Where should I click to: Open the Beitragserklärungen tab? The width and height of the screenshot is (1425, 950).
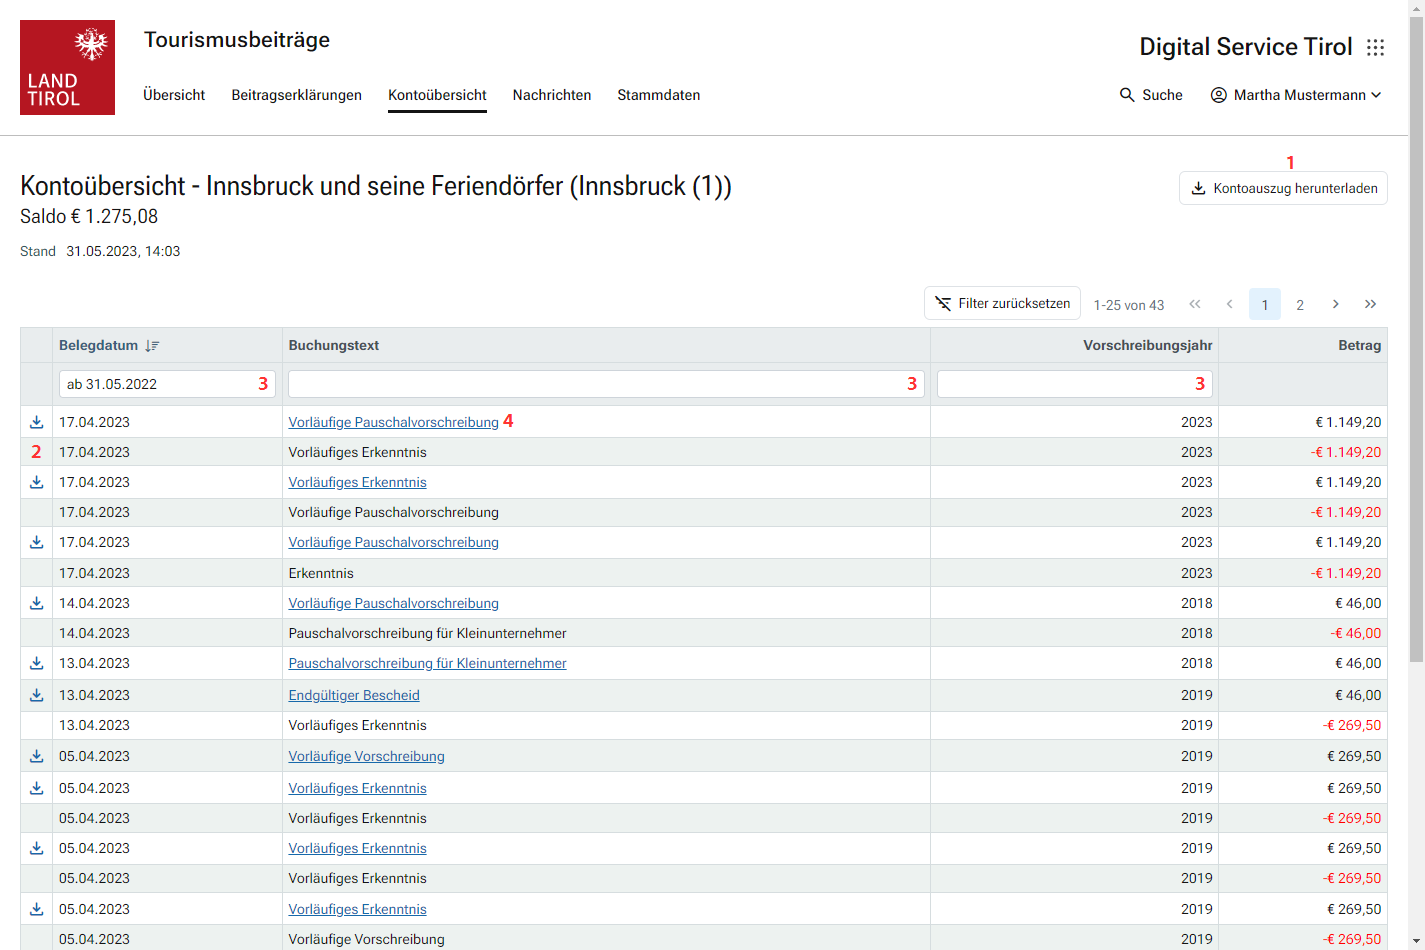tap(296, 95)
